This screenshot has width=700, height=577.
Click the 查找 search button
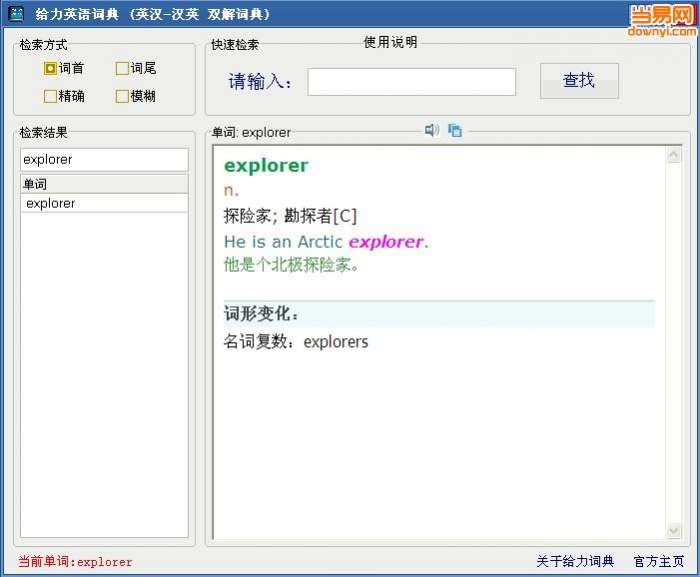(579, 81)
